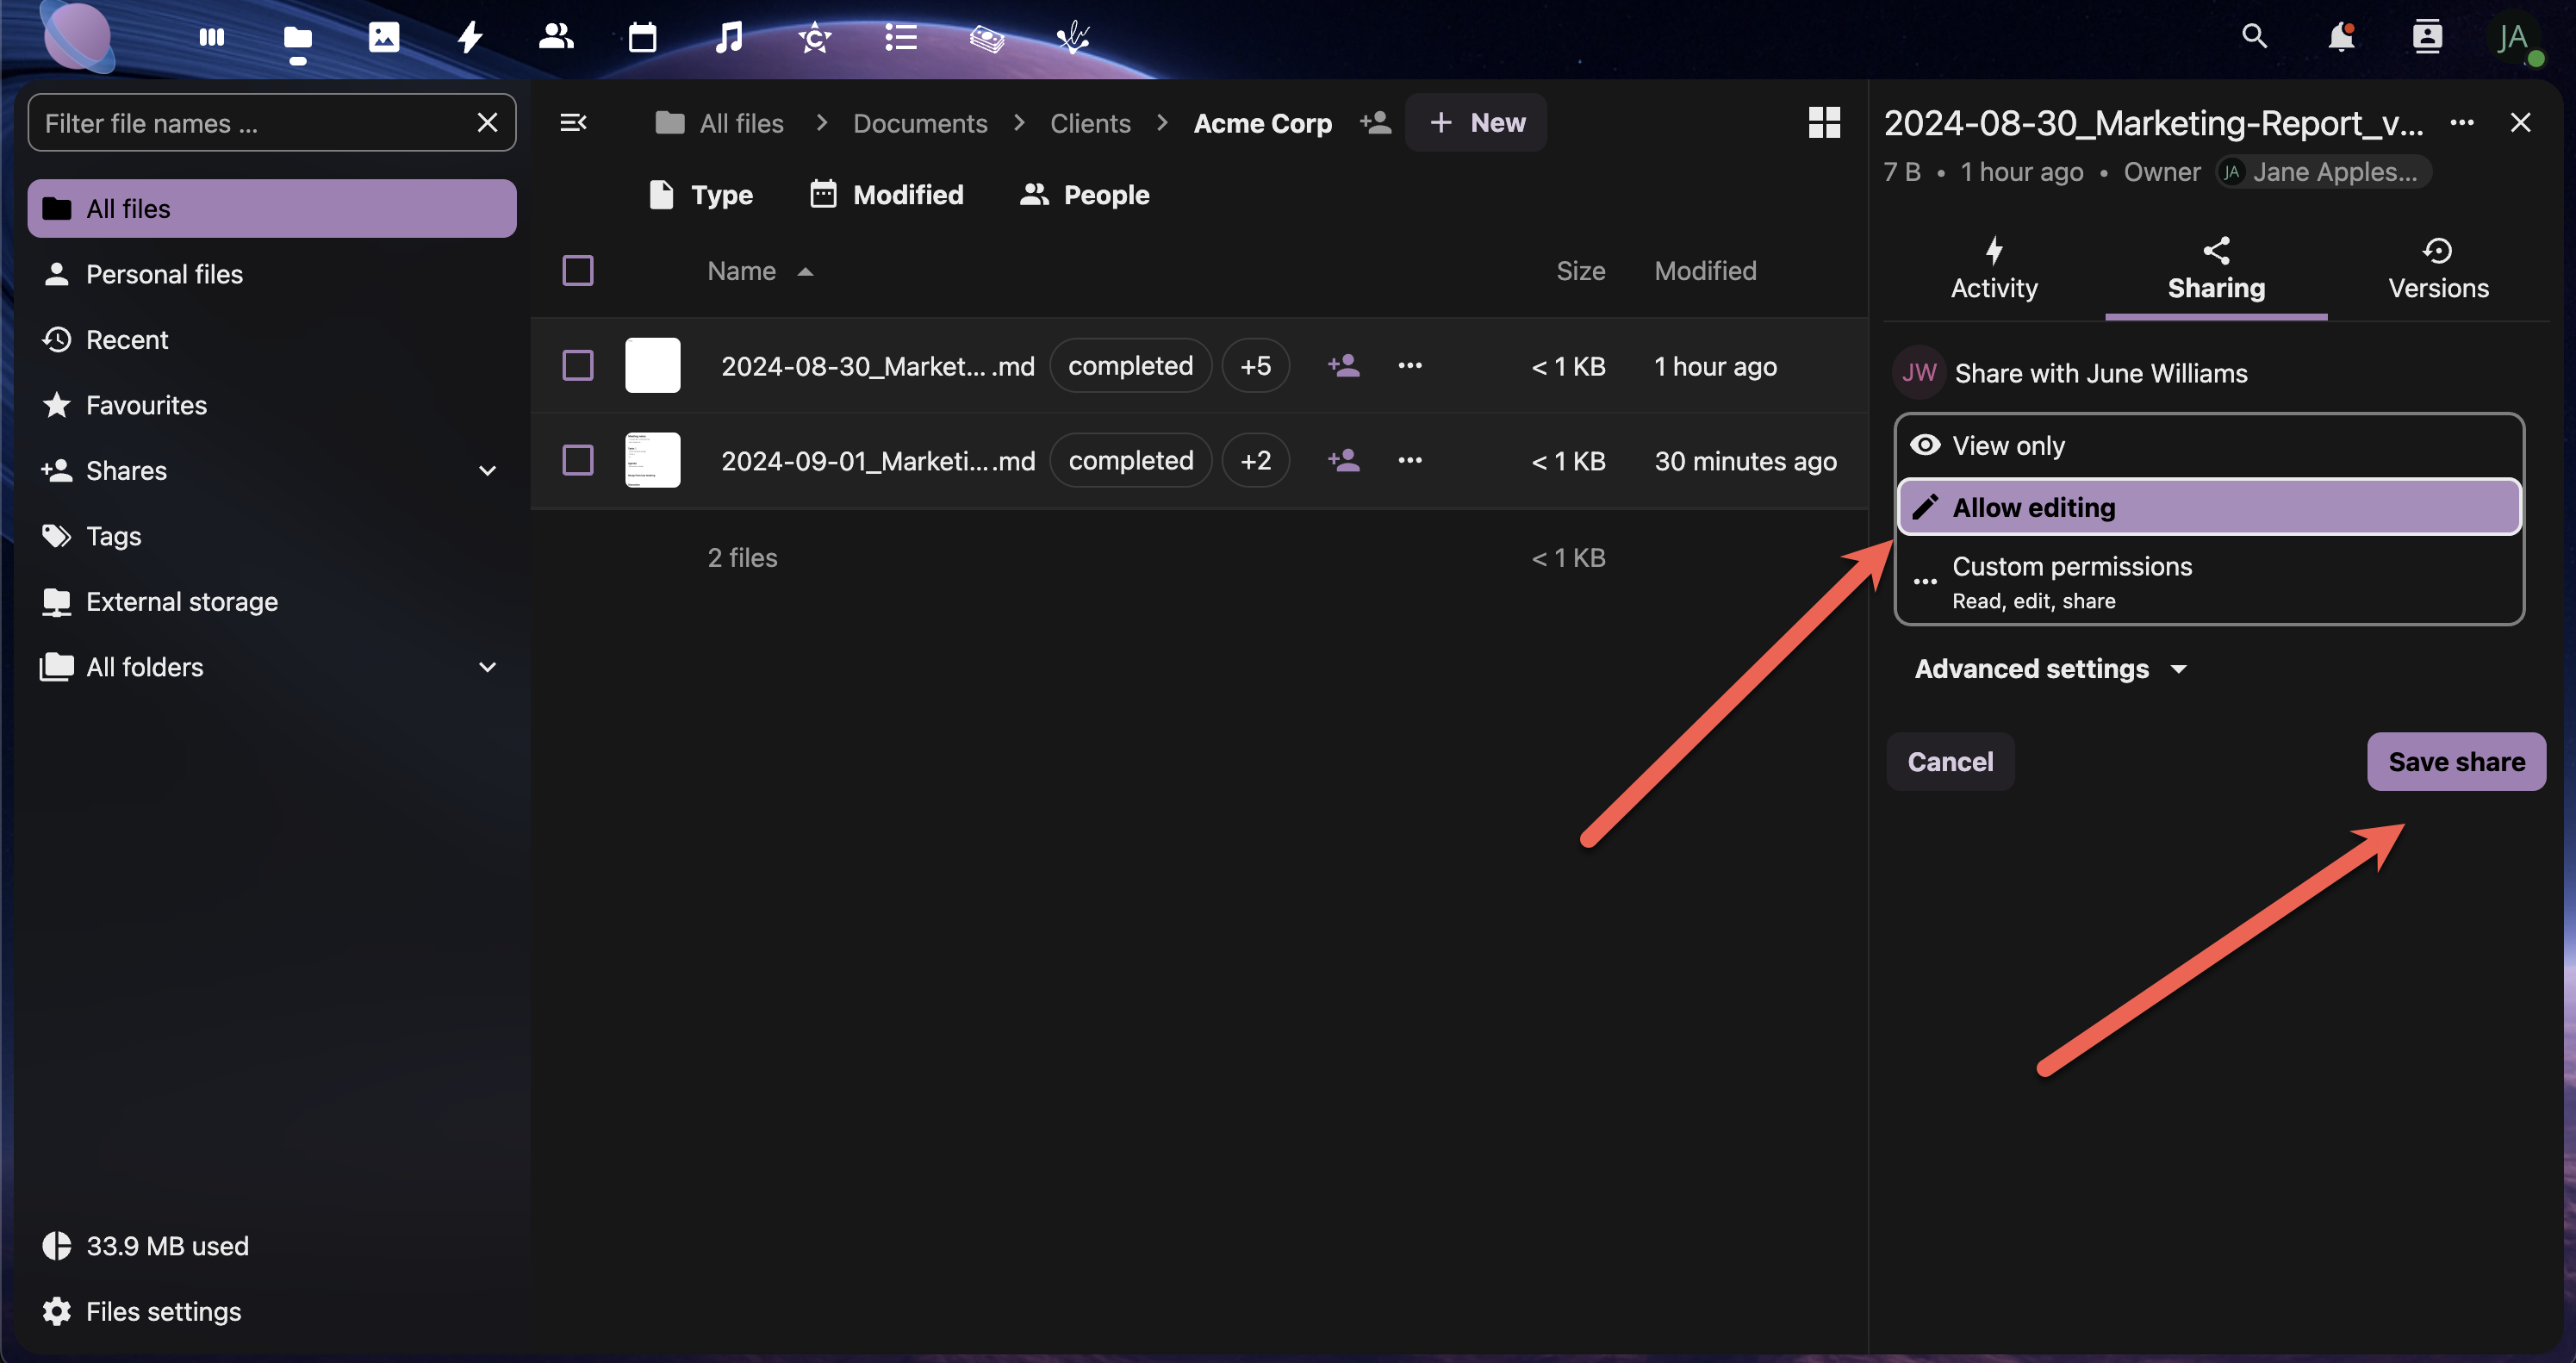Open the Calendar app icon
Screen dimensions: 2576x1363
(642, 38)
